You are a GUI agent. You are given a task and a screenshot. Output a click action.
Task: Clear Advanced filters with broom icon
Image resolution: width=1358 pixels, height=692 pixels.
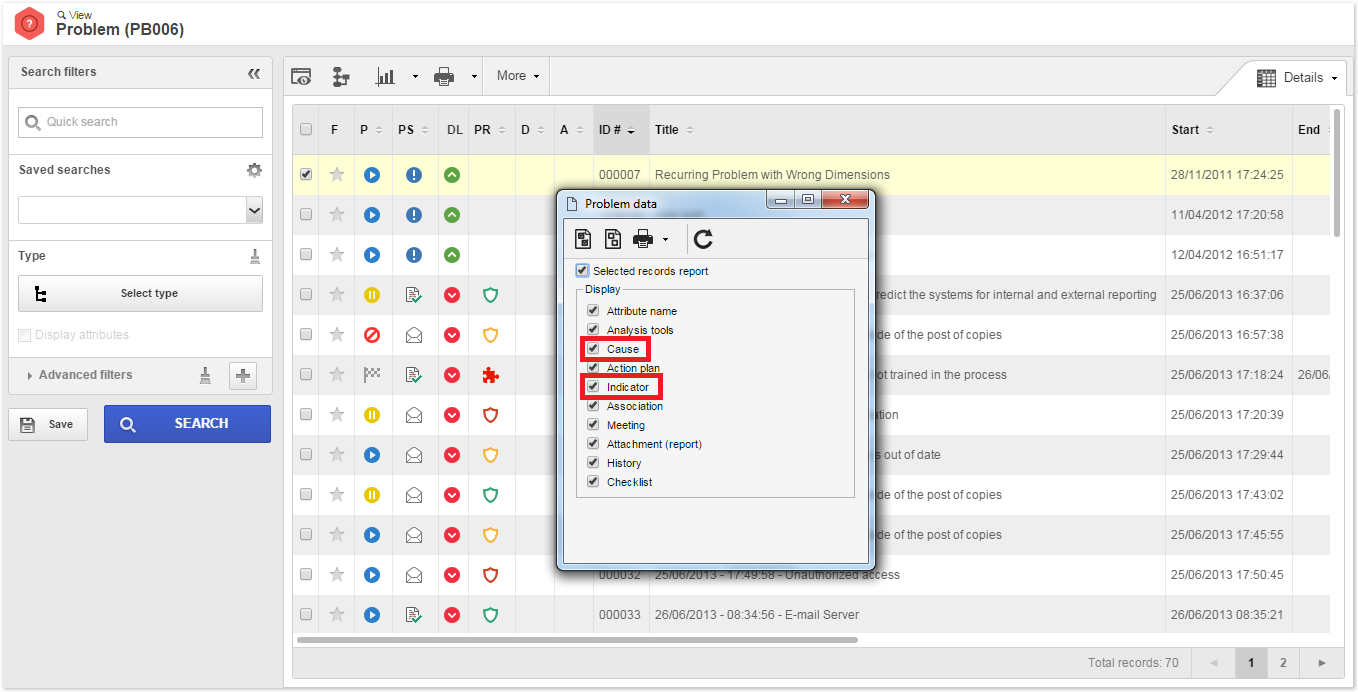(x=205, y=375)
